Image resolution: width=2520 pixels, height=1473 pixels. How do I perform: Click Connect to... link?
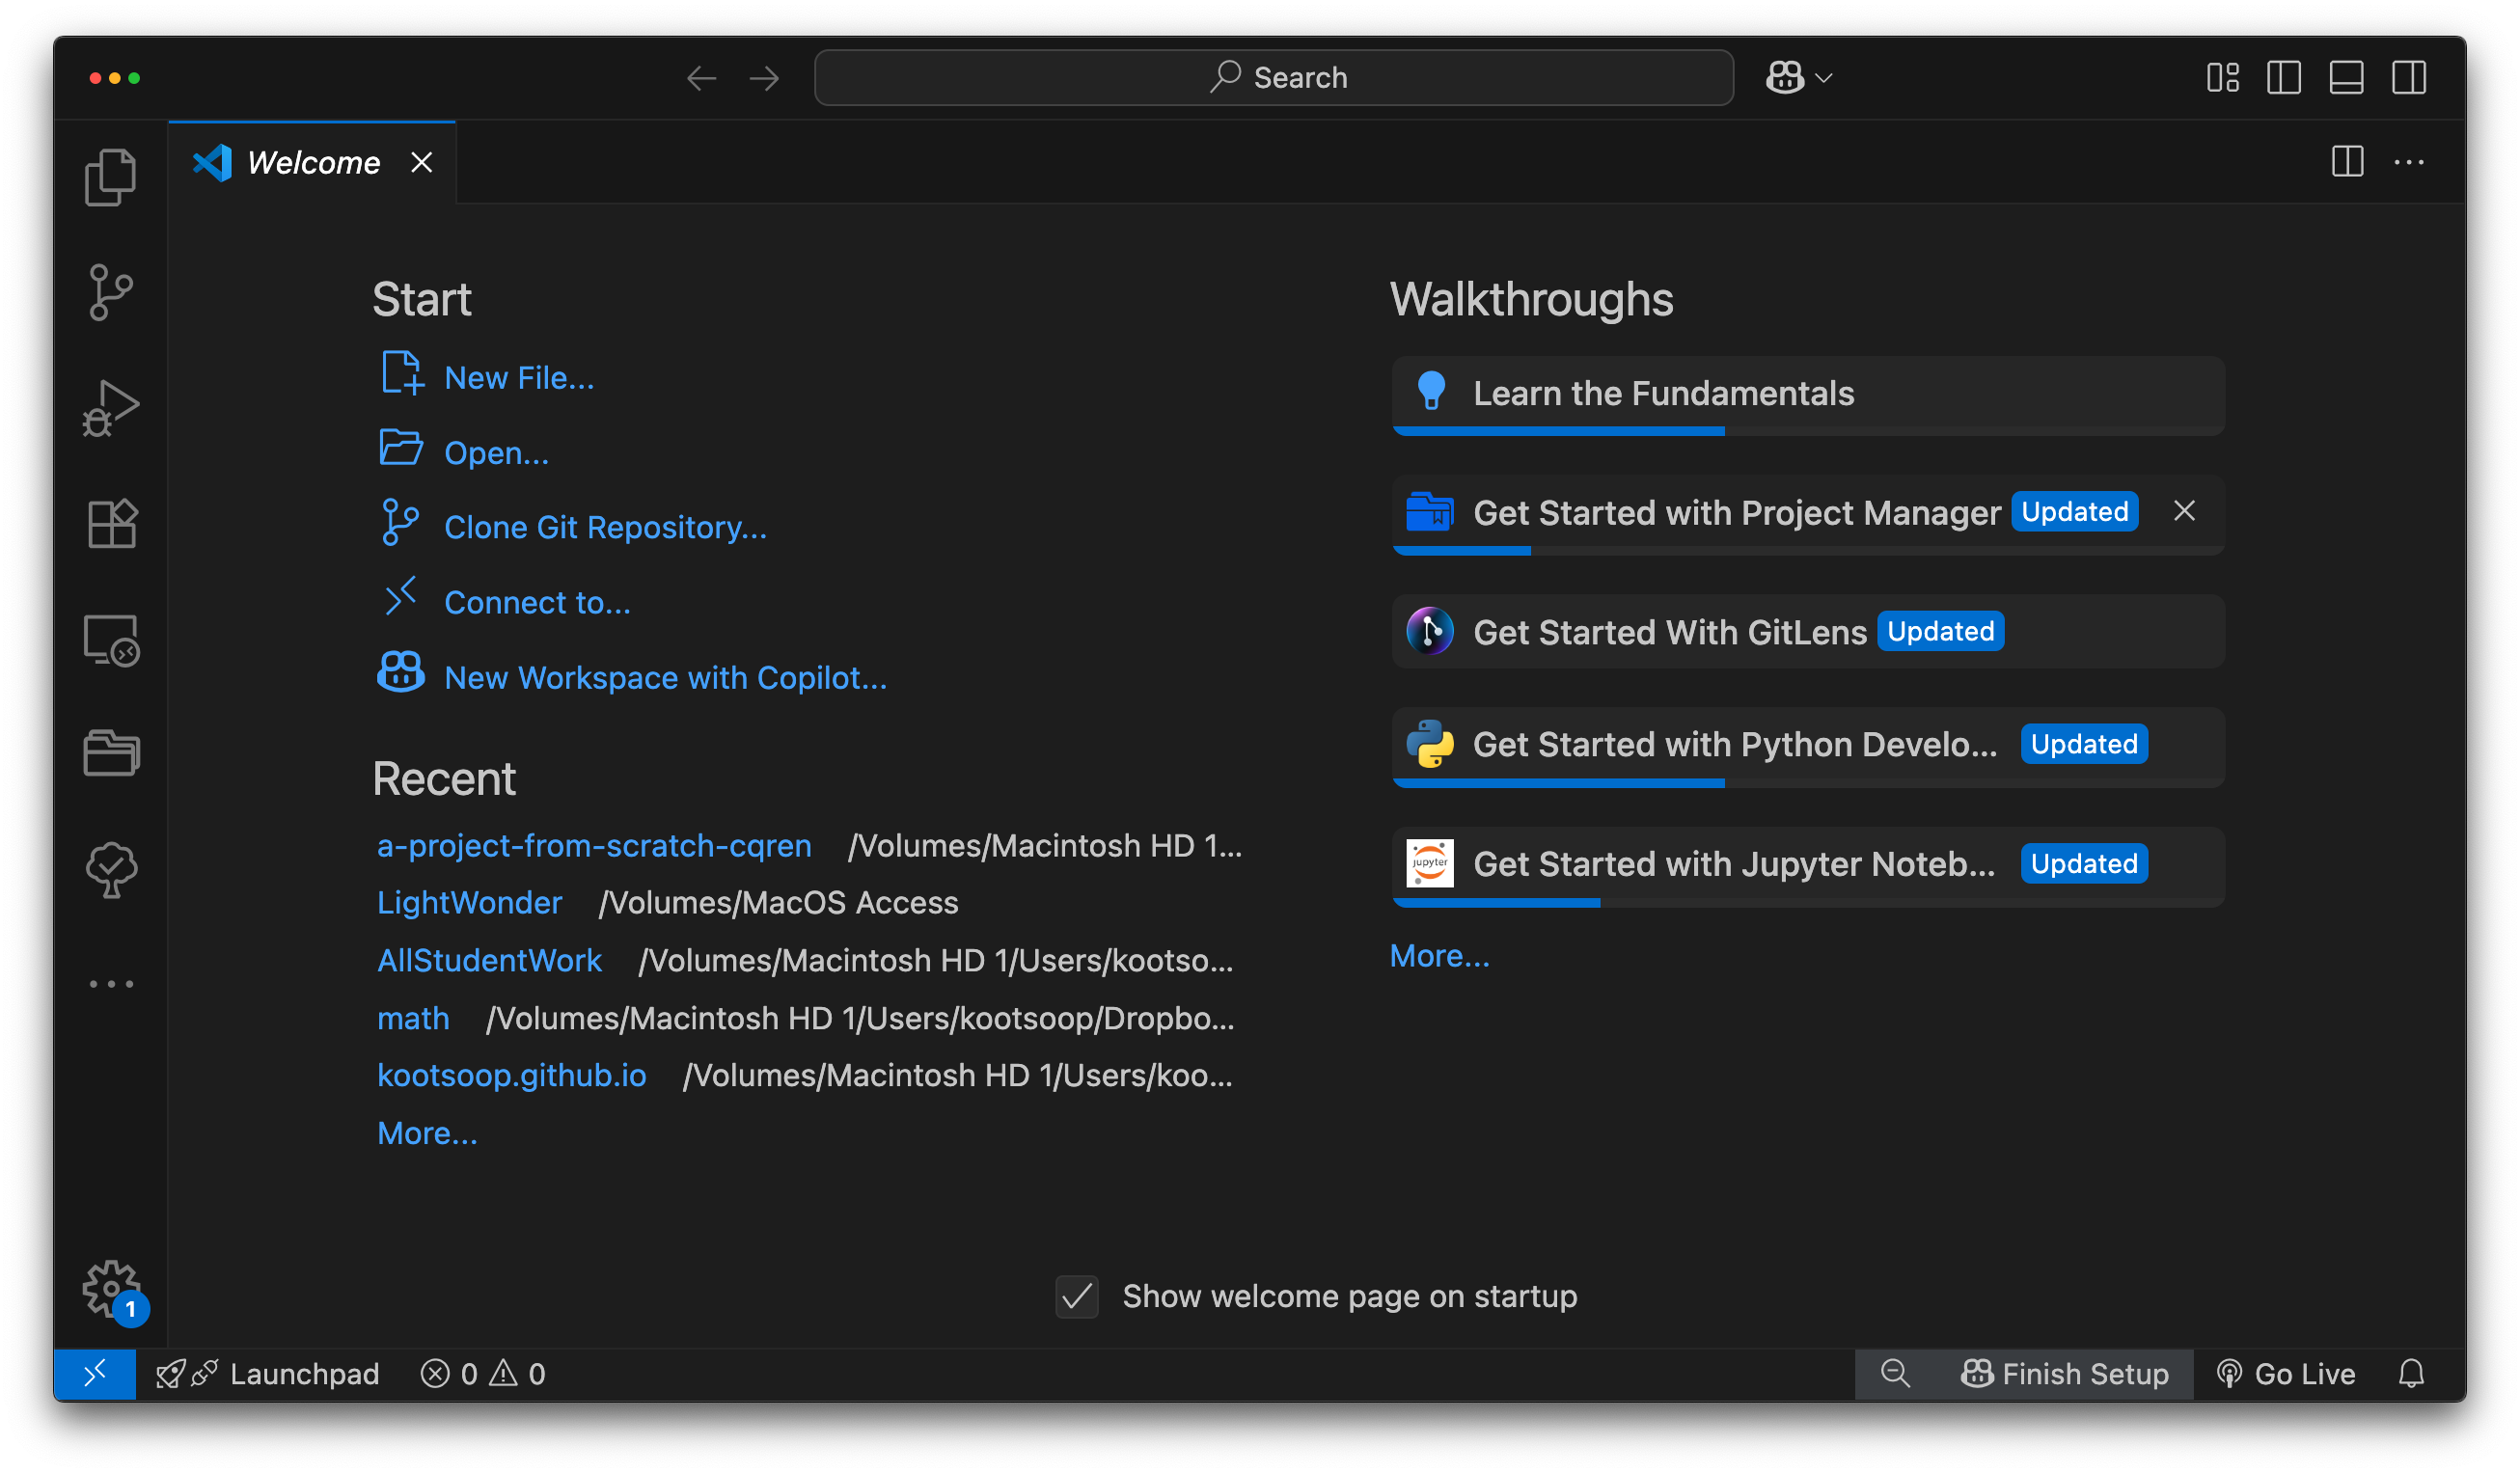(537, 602)
